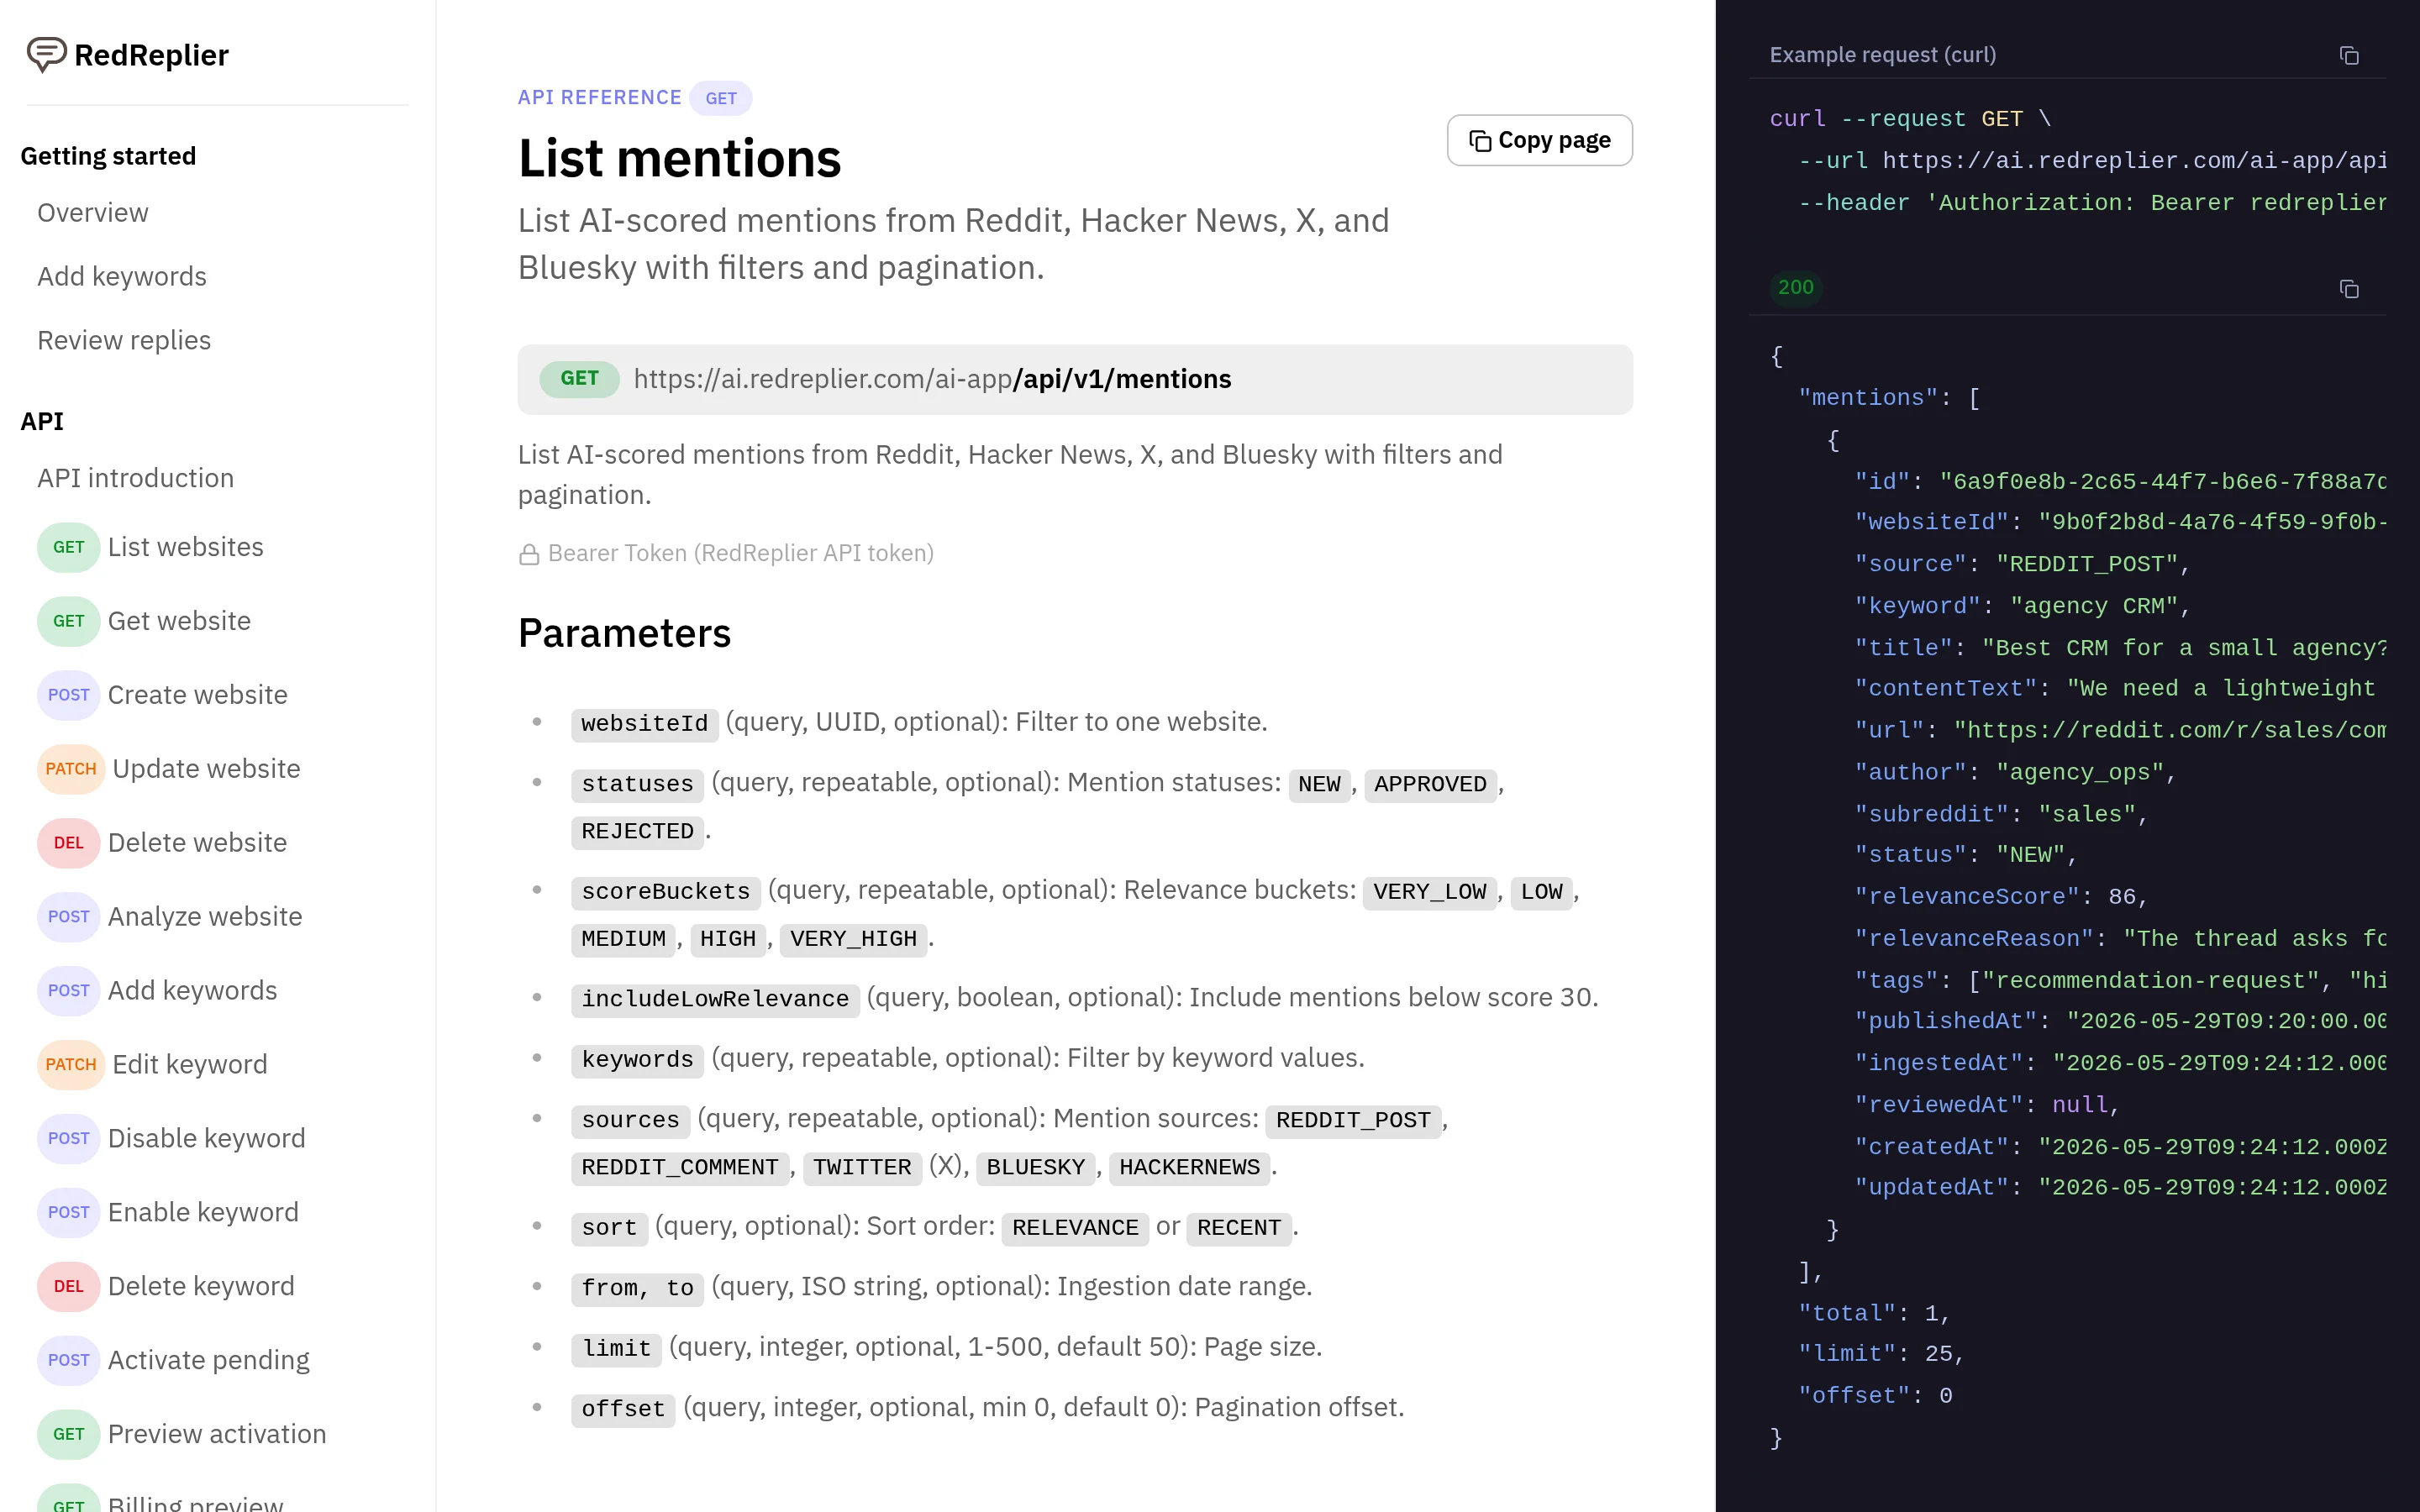Screen dimensions: 2420x1512
Task: Open Add keywords under Getting started
Action: point(122,276)
